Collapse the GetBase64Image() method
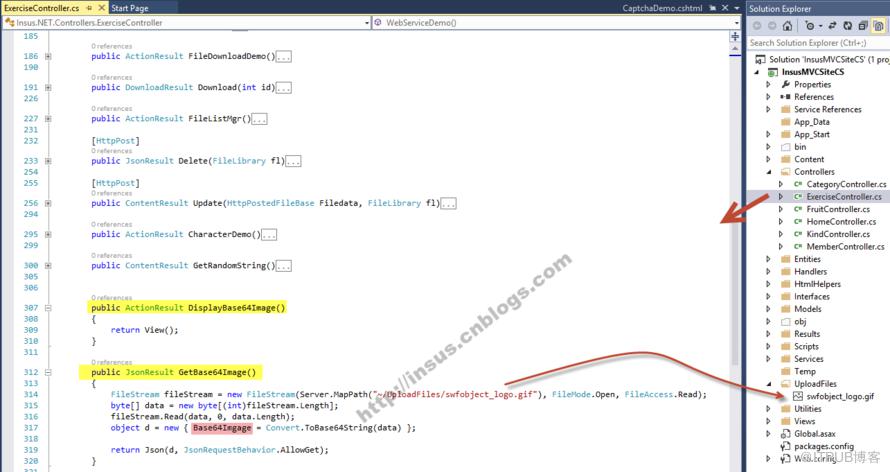Viewport: 890px width, 472px height. pyautogui.click(x=48, y=373)
